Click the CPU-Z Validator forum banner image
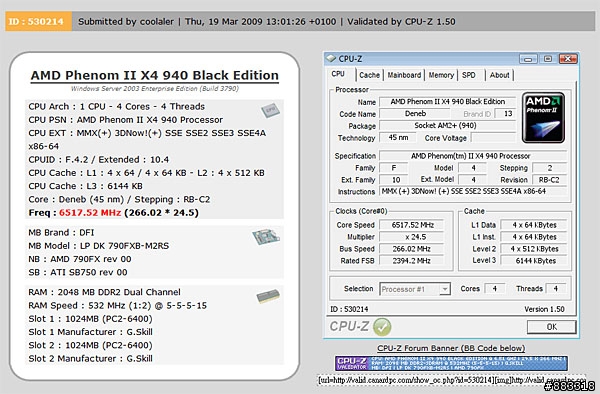Viewport: 600px width, 394px height. point(451,363)
